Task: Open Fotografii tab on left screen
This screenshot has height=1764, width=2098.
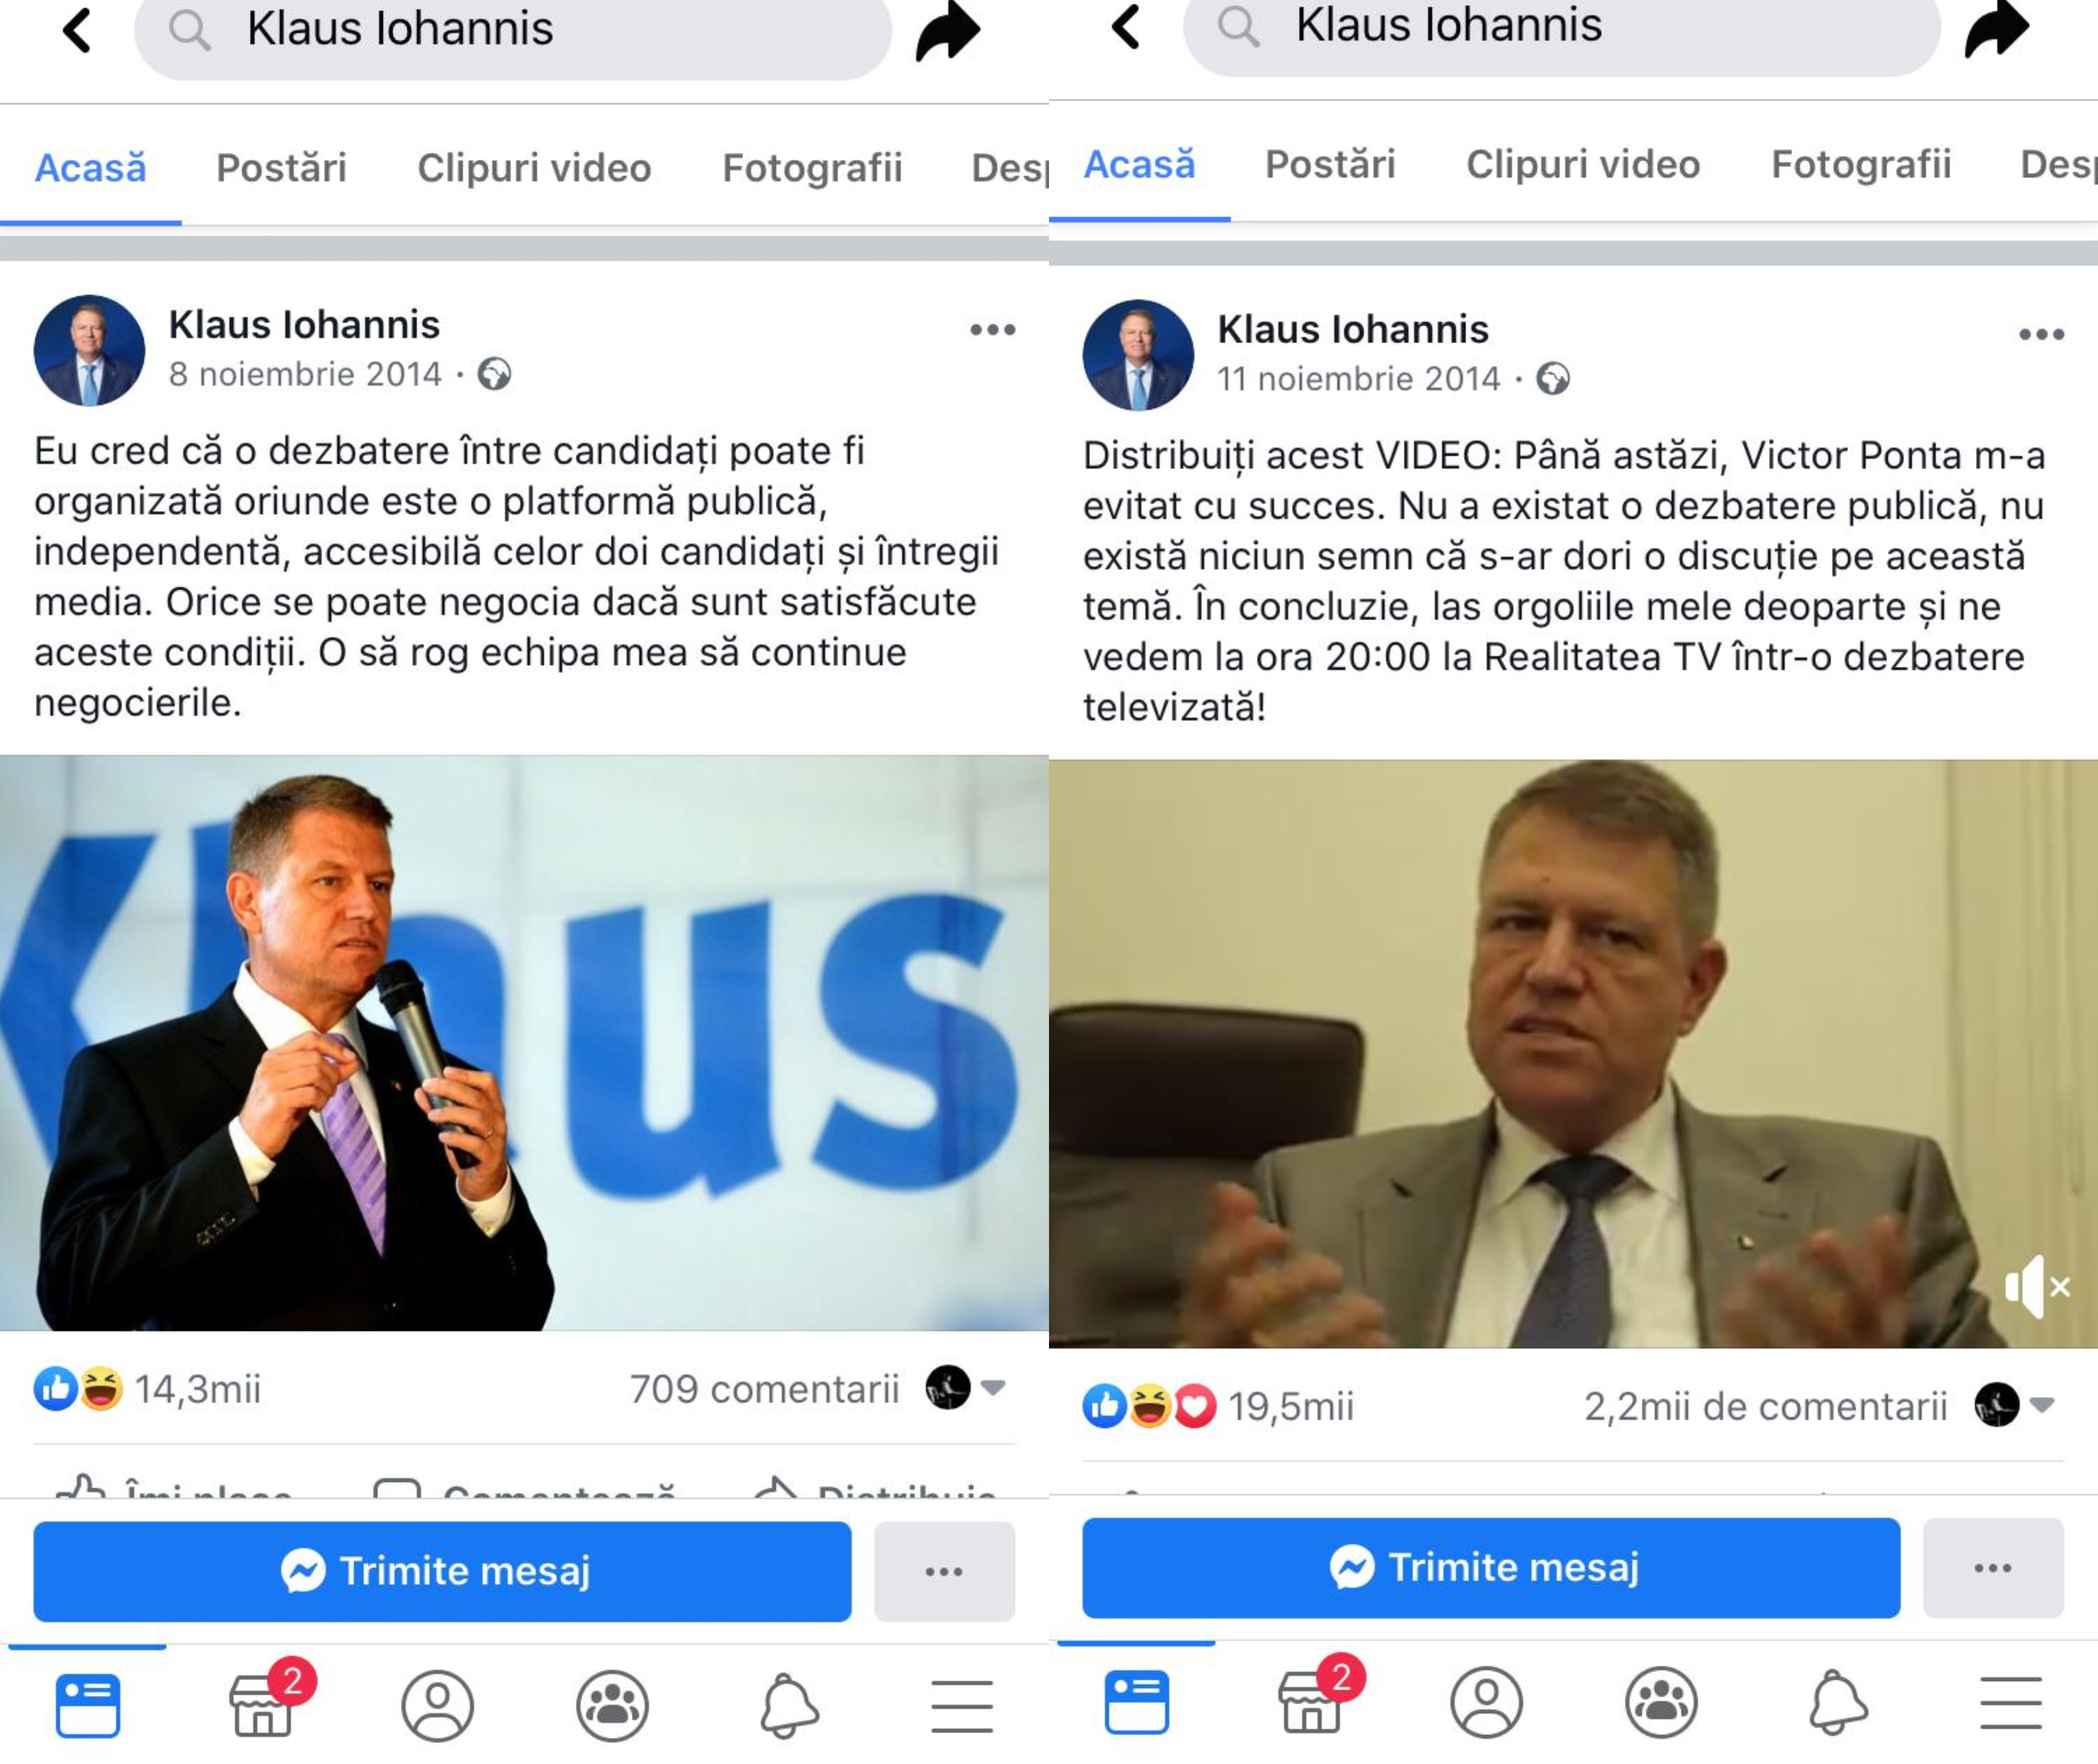Action: [812, 167]
